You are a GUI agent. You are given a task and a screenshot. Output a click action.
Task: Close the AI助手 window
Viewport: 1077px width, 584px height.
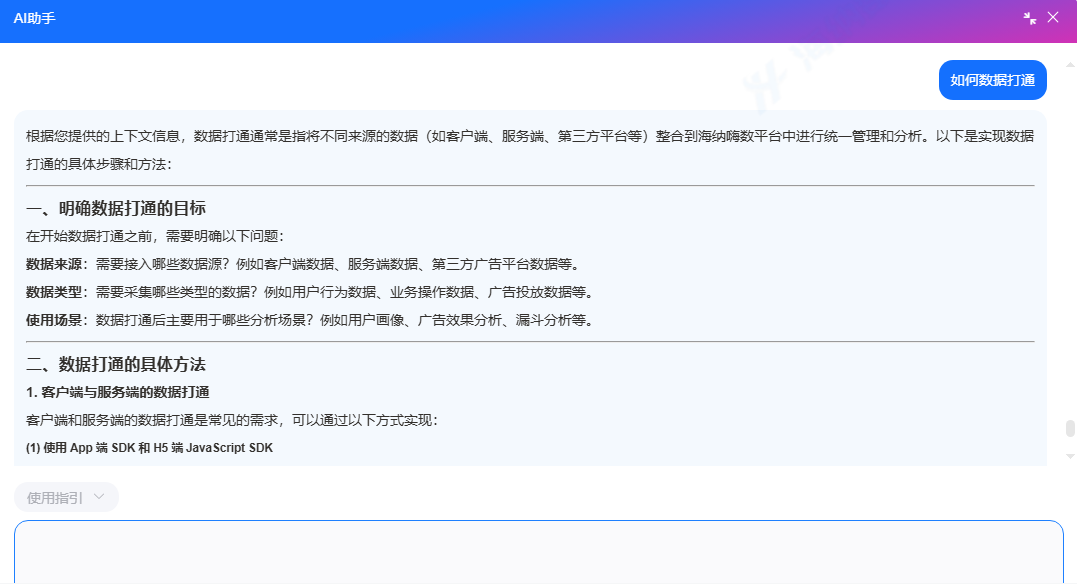click(x=1053, y=17)
